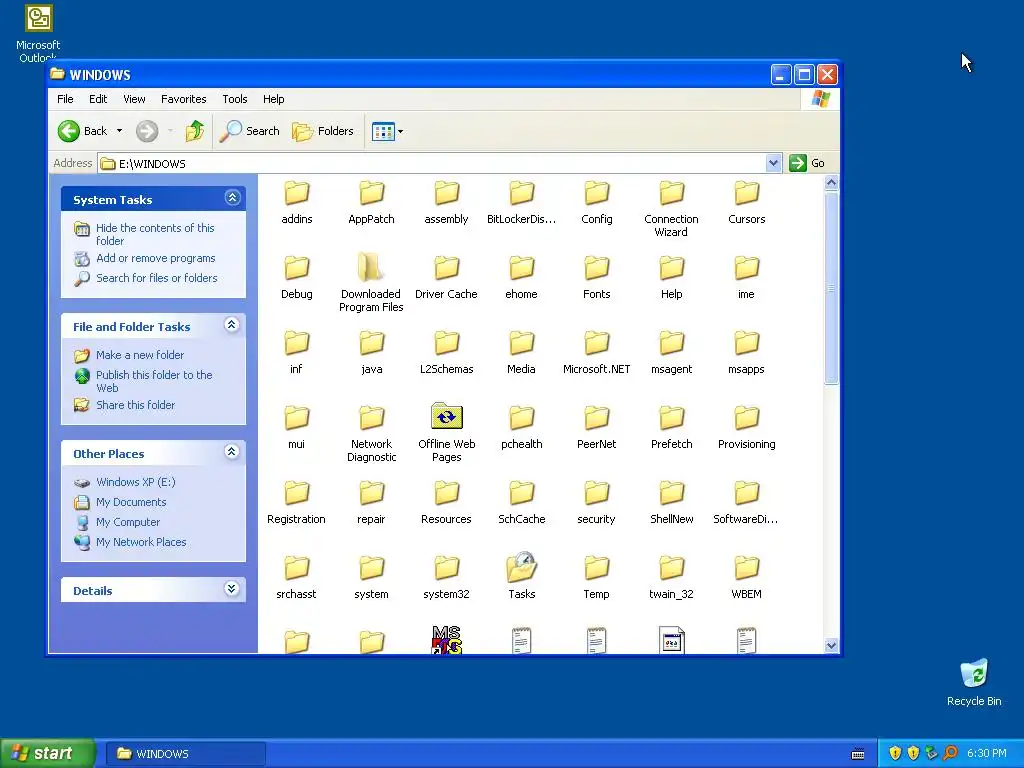Go to Windows XP (E:) drive
1024x768 pixels.
pyautogui.click(x=136, y=482)
